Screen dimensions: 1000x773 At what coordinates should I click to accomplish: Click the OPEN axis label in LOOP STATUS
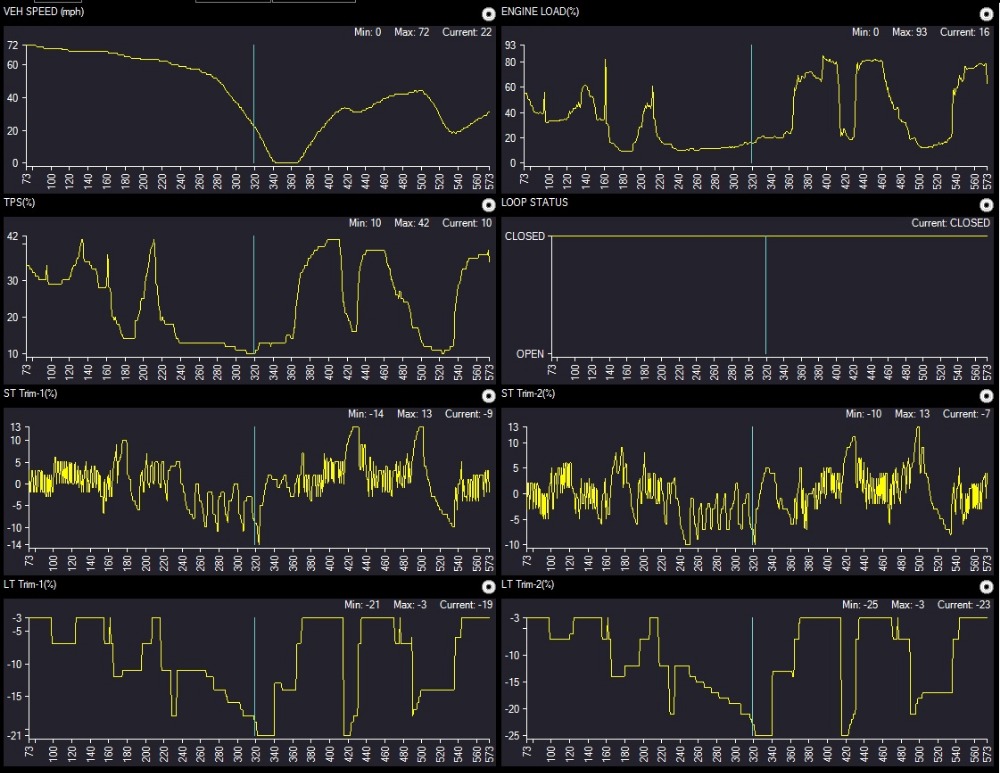(x=530, y=354)
